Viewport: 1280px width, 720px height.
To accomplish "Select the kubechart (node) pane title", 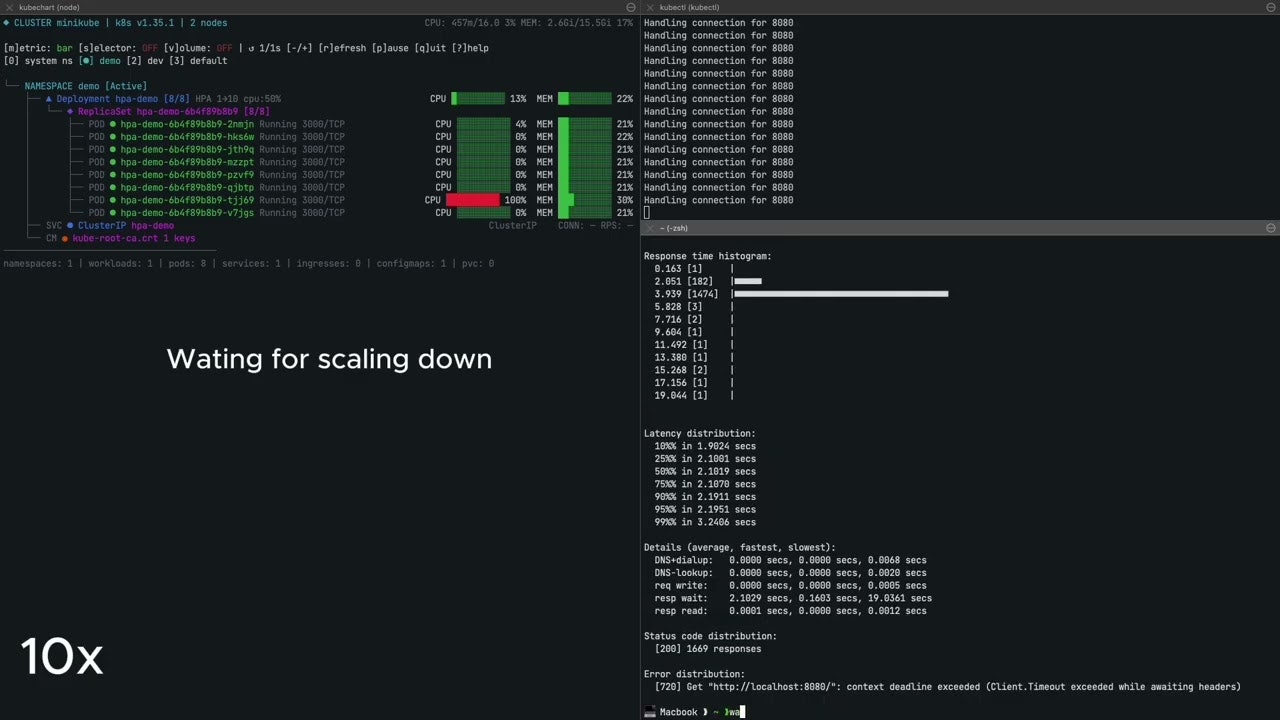I will (x=49, y=7).
